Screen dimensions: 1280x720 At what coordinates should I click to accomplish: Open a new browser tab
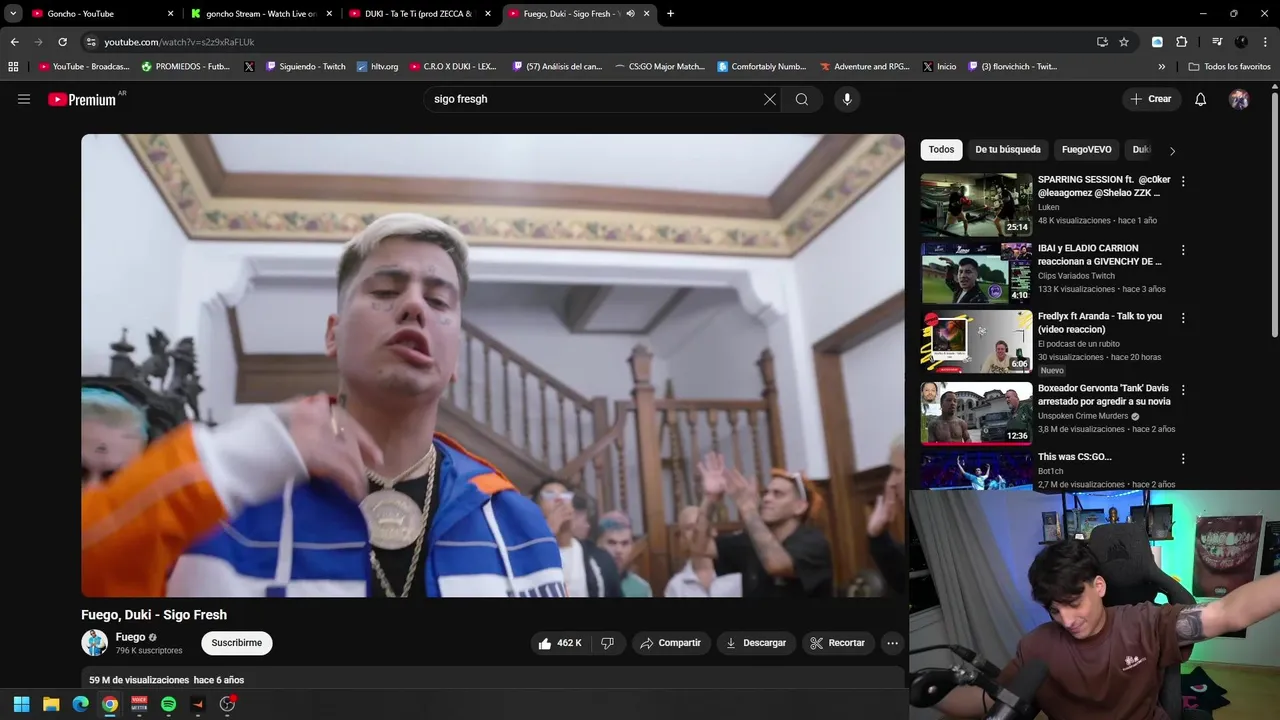(x=670, y=14)
